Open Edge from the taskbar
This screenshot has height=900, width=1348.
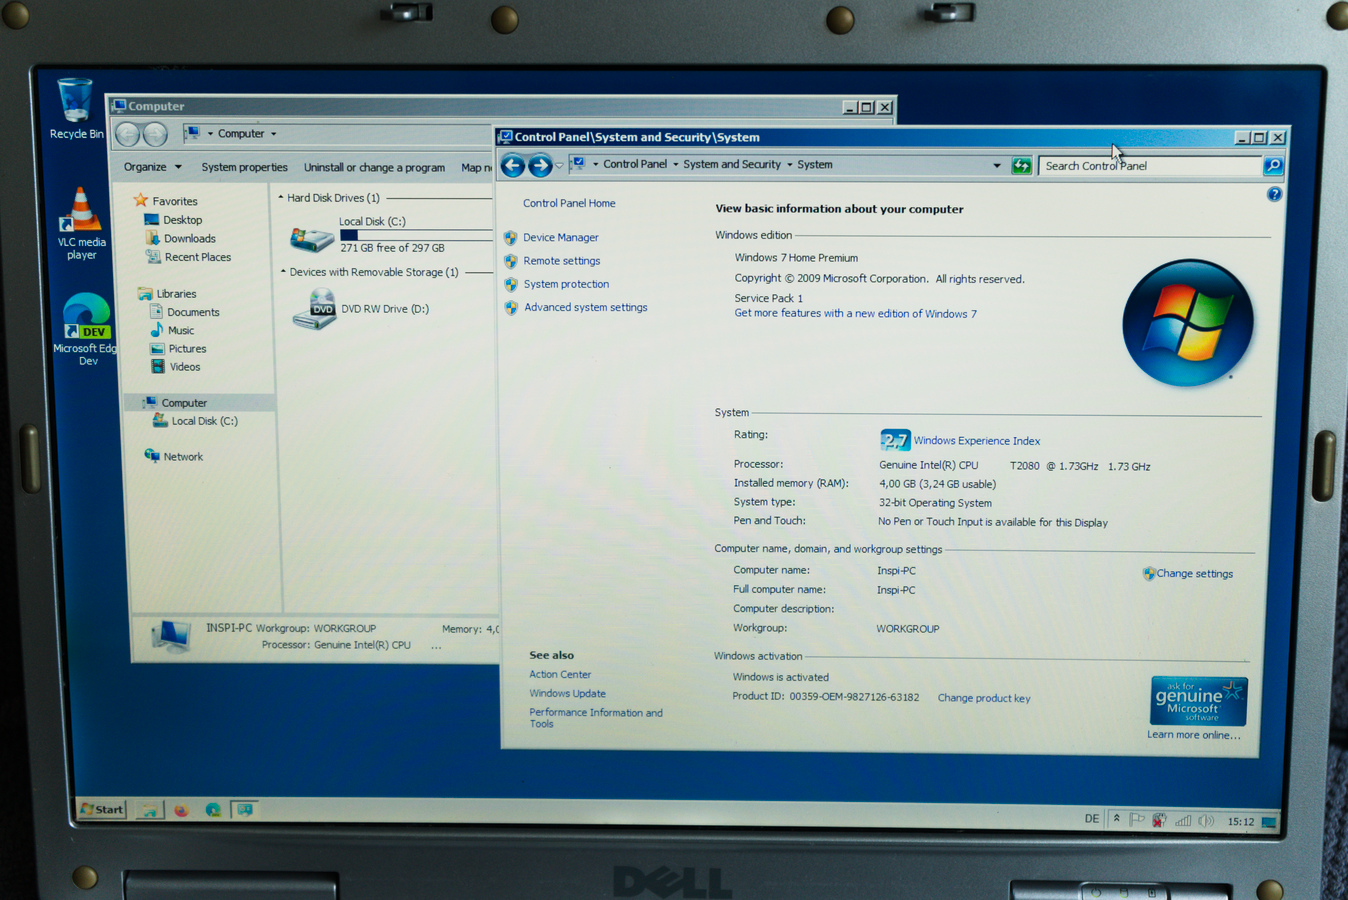213,810
